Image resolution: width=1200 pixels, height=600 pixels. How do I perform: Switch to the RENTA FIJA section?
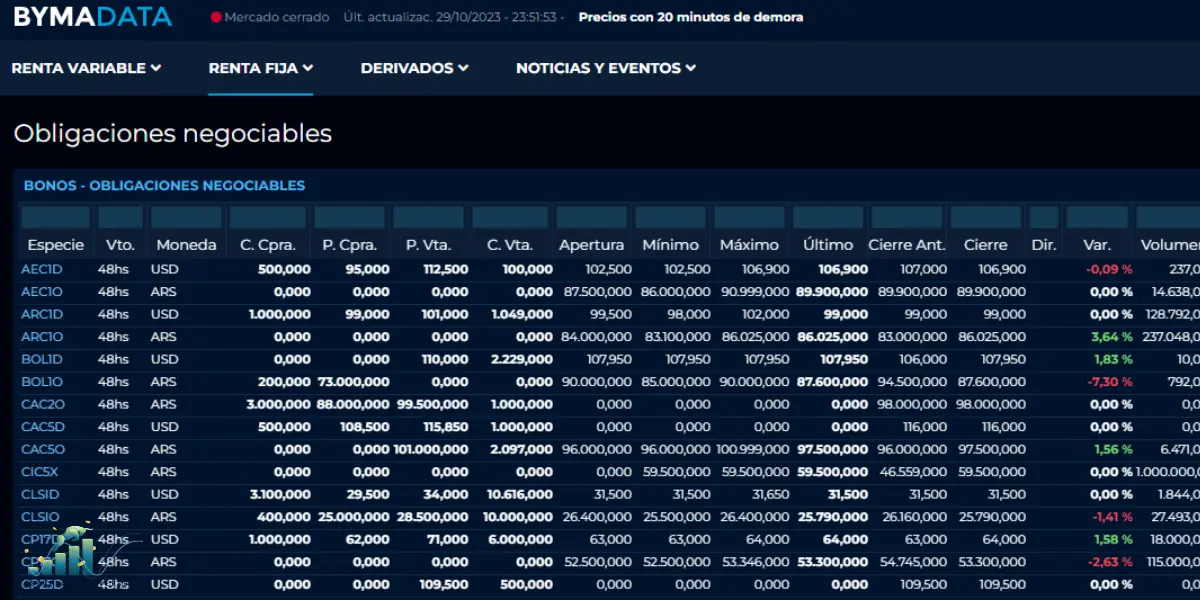[253, 68]
